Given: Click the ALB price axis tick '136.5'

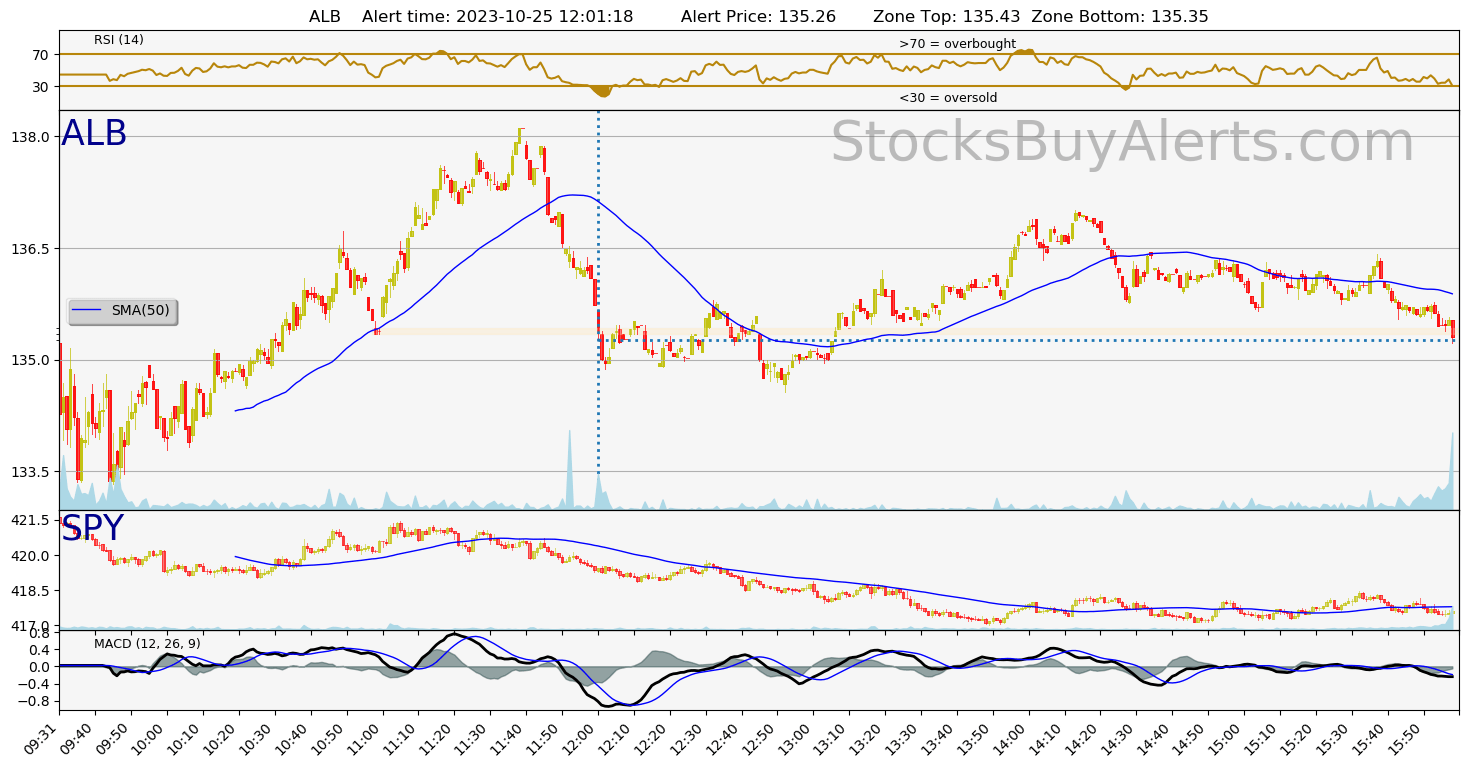Looking at the screenshot, I should 31,248.
